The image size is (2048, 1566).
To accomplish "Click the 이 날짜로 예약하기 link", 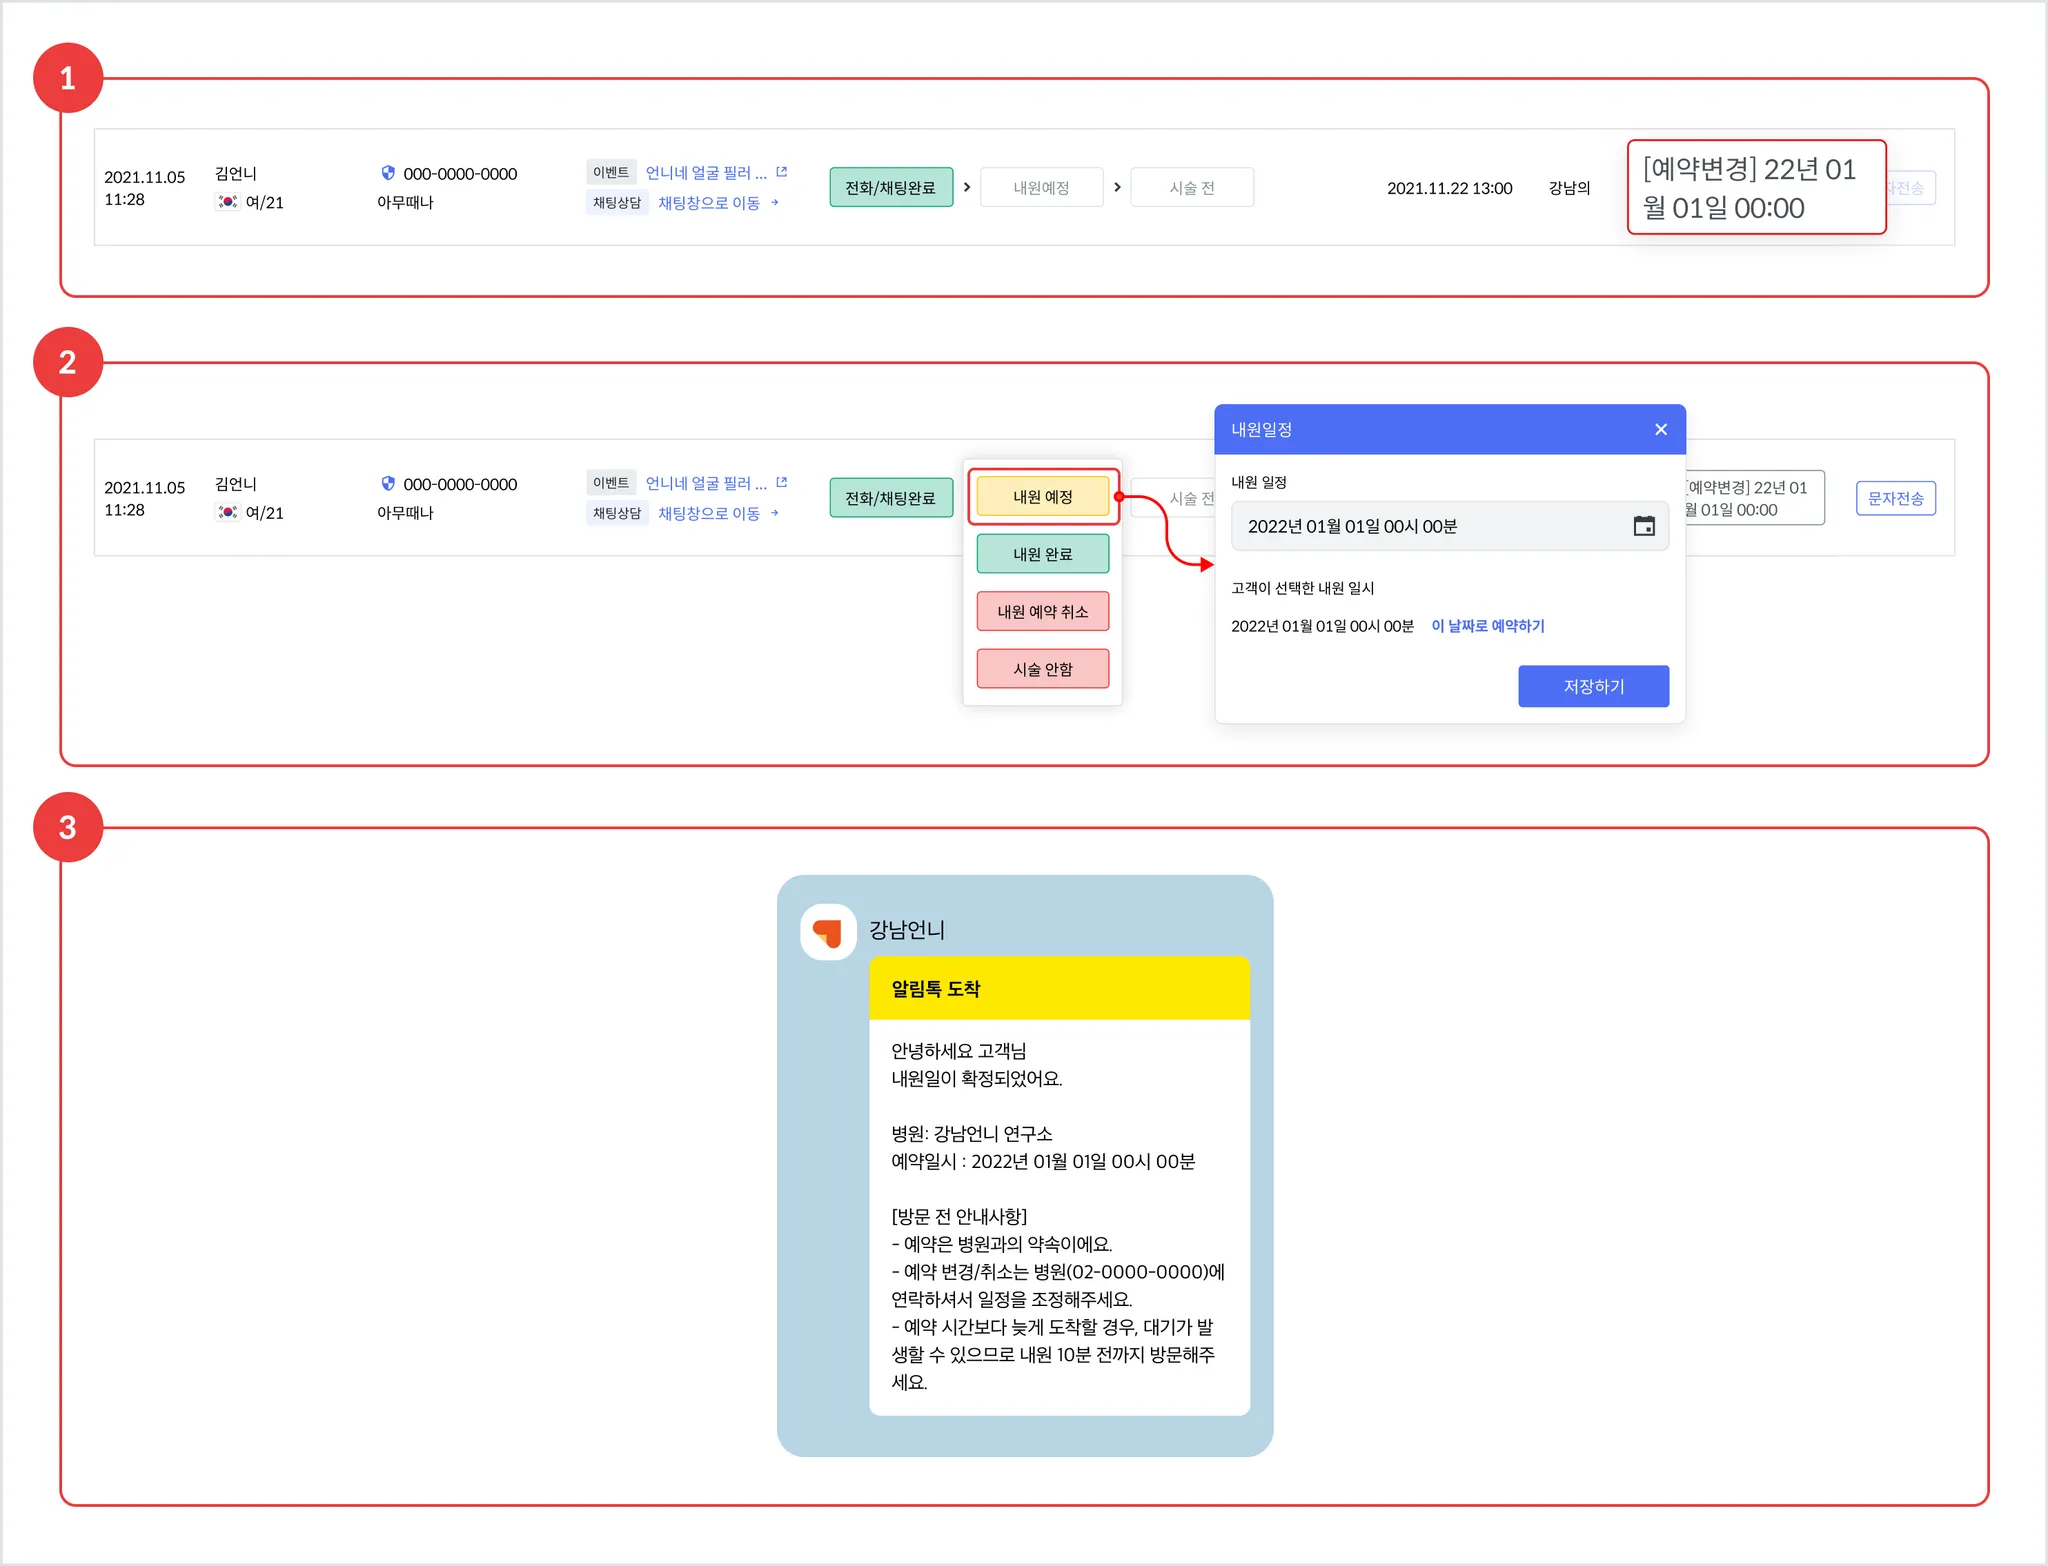I will click(1487, 626).
